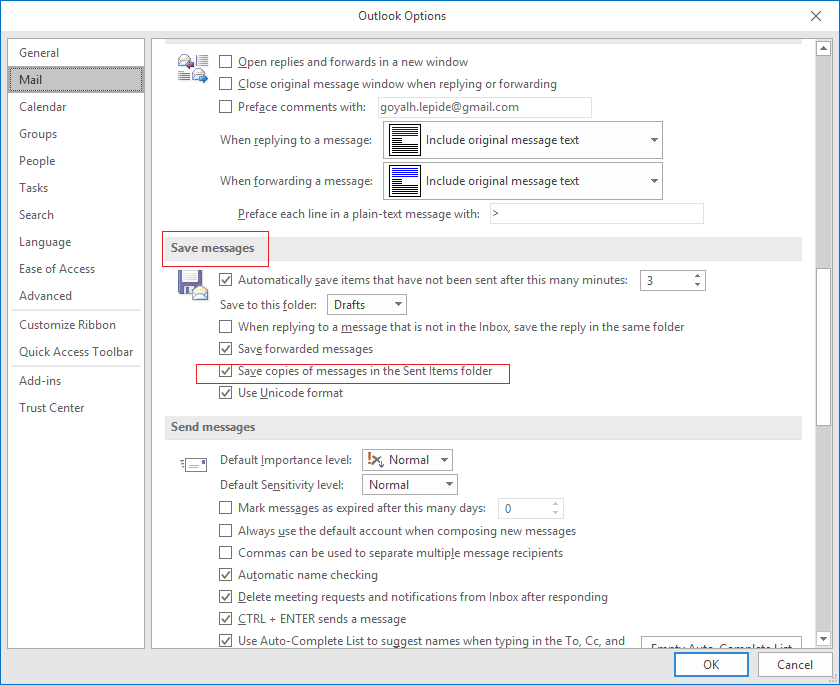Open Advanced options category
This screenshot has height=685, width=840.
click(76, 296)
